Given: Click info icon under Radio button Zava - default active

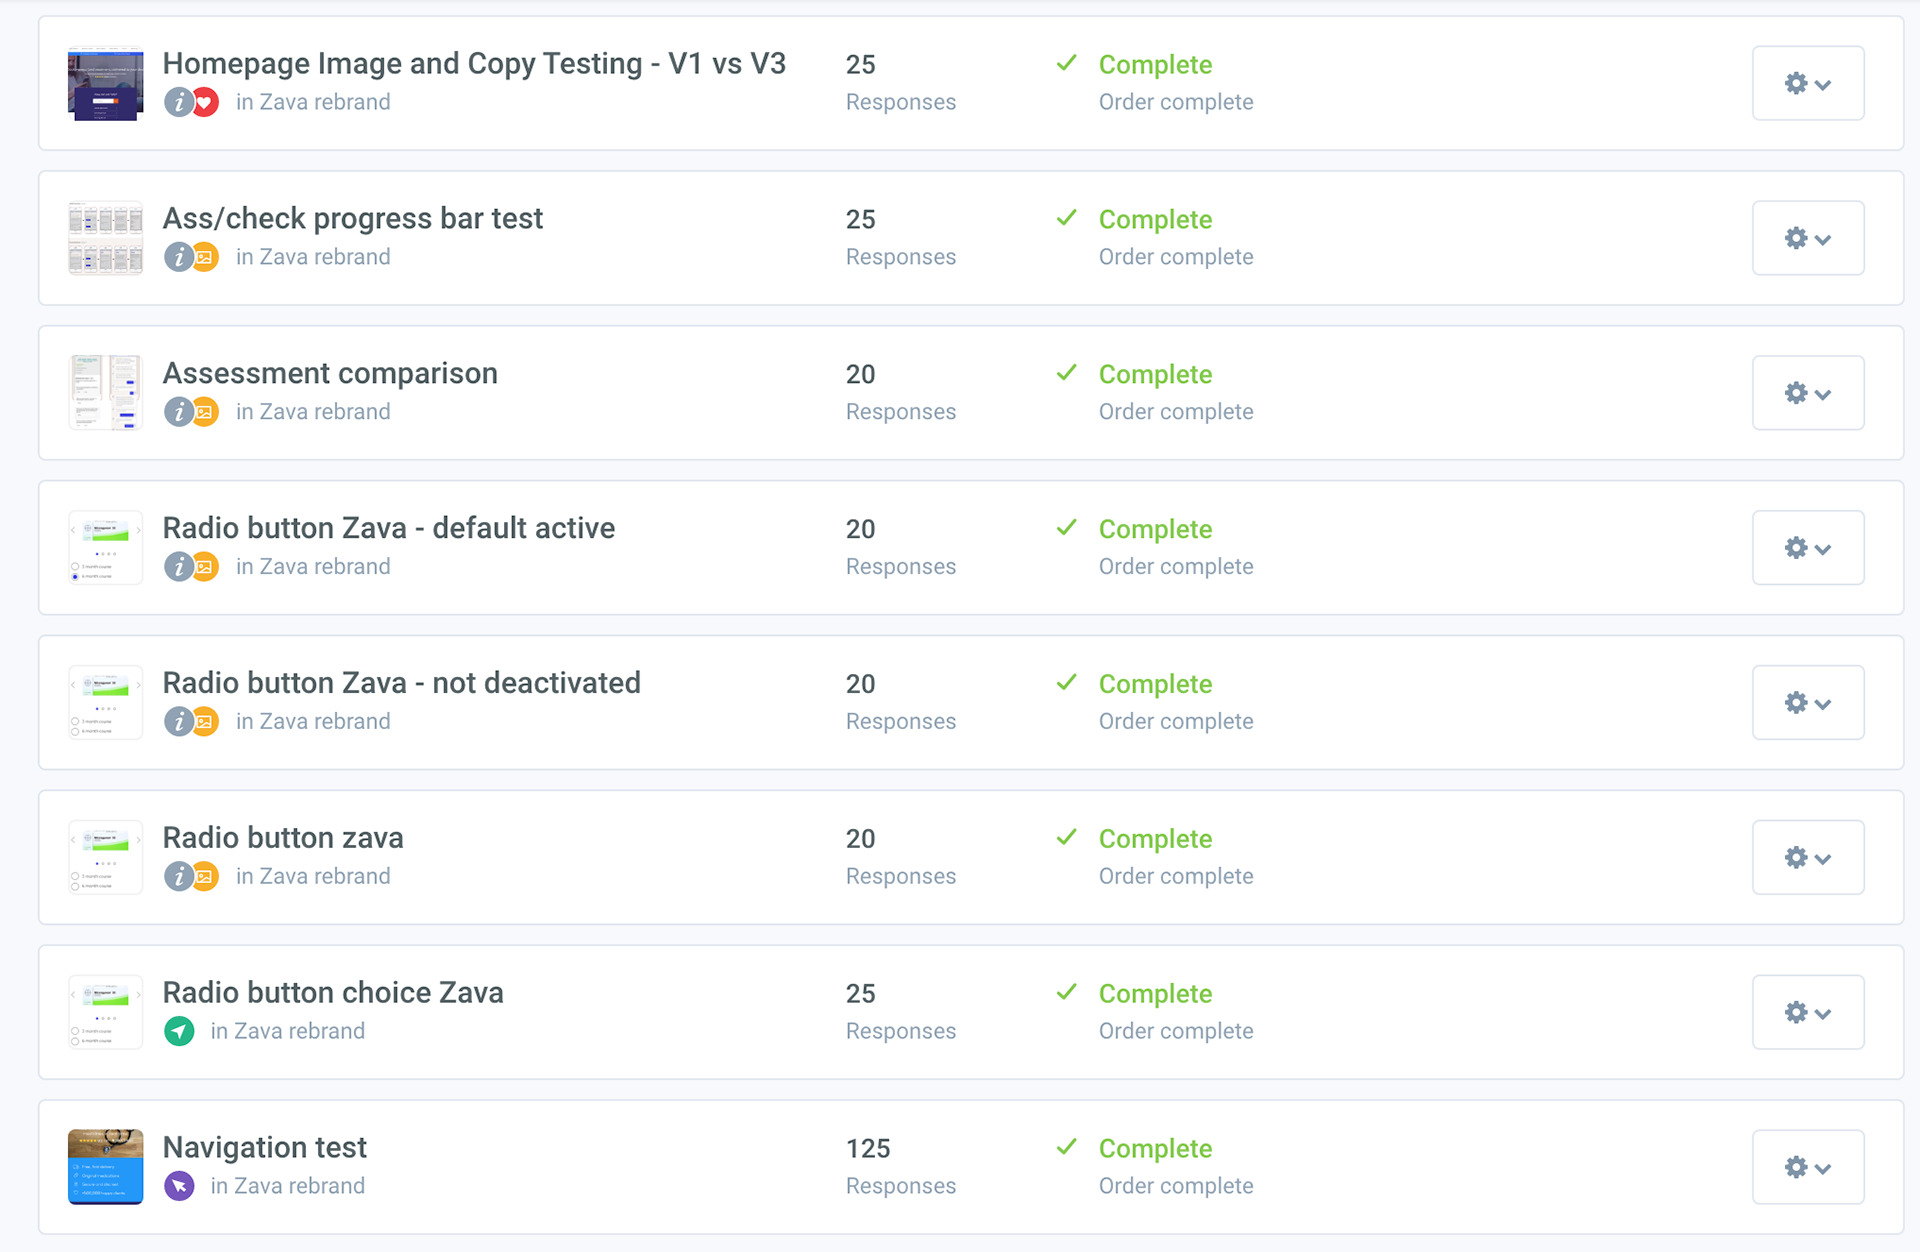Looking at the screenshot, I should 178,567.
